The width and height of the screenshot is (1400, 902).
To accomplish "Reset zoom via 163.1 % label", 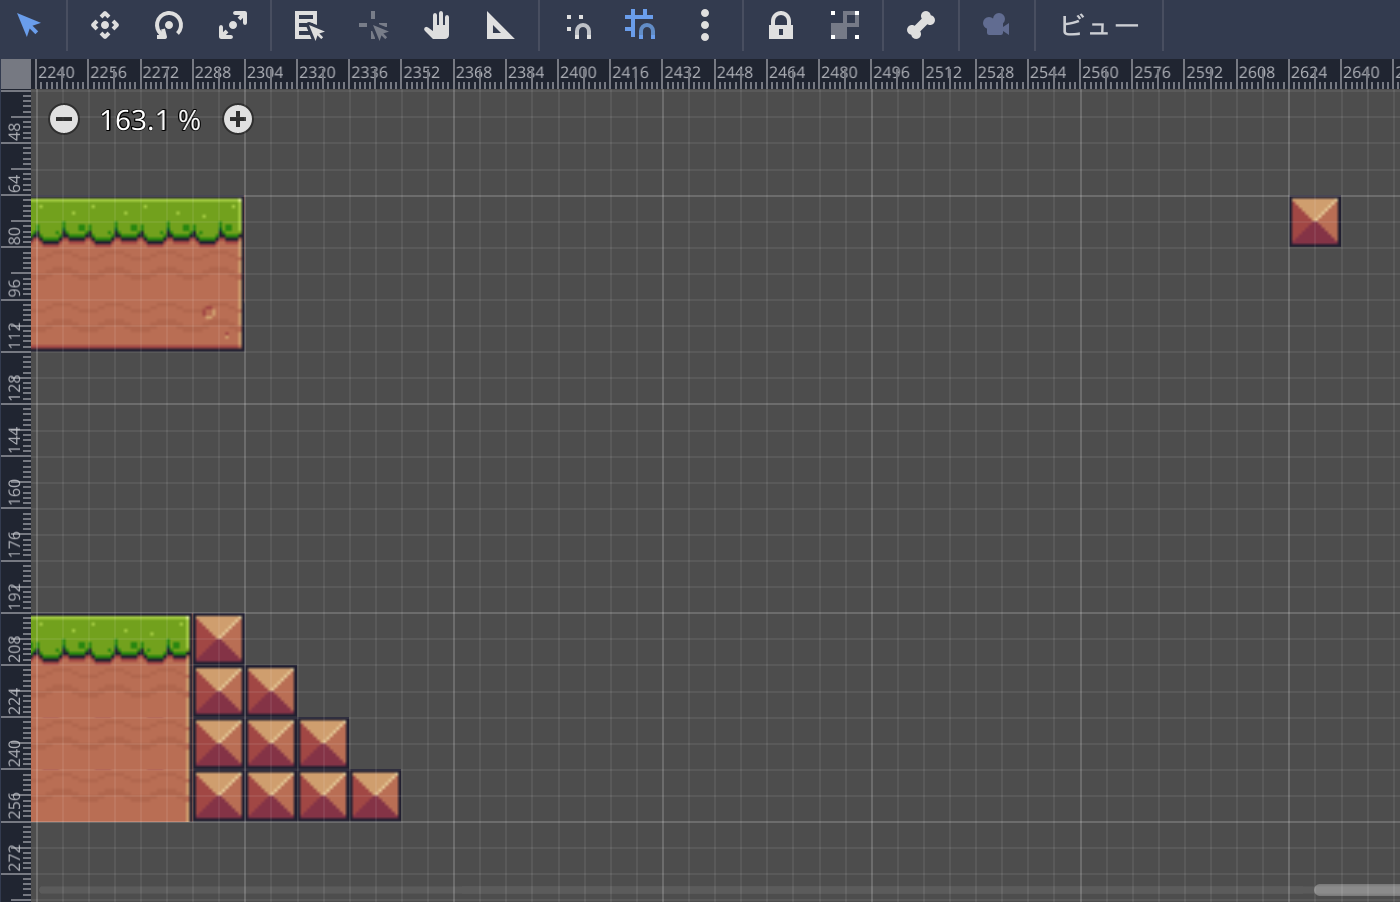I will (x=150, y=120).
